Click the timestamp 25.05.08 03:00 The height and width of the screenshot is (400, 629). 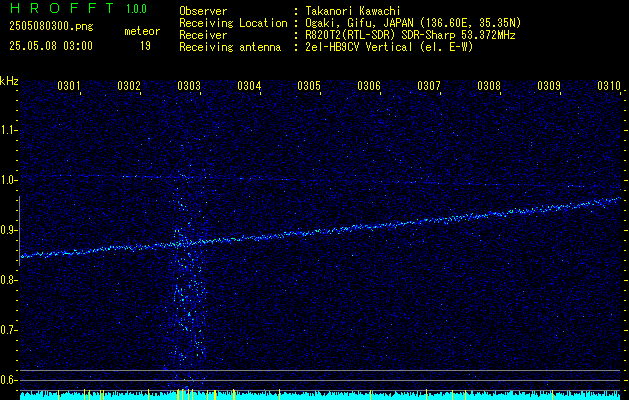[51, 46]
